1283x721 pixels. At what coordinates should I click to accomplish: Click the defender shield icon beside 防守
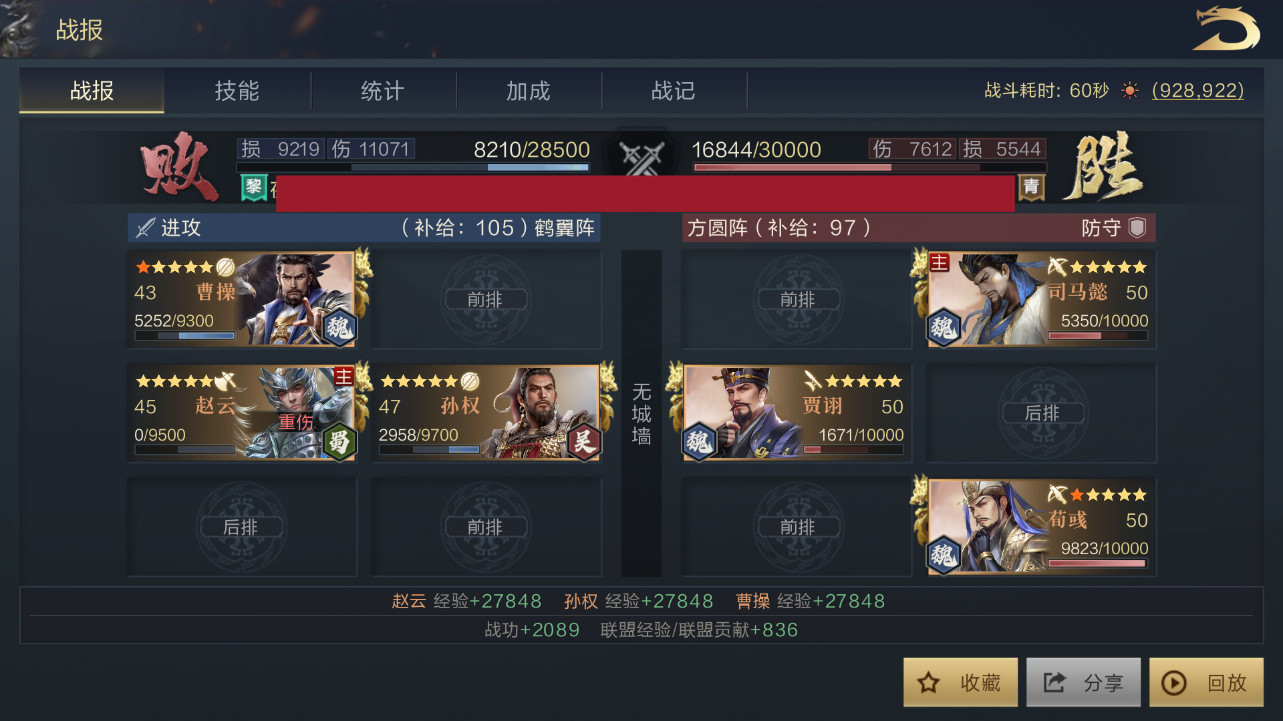1137,227
